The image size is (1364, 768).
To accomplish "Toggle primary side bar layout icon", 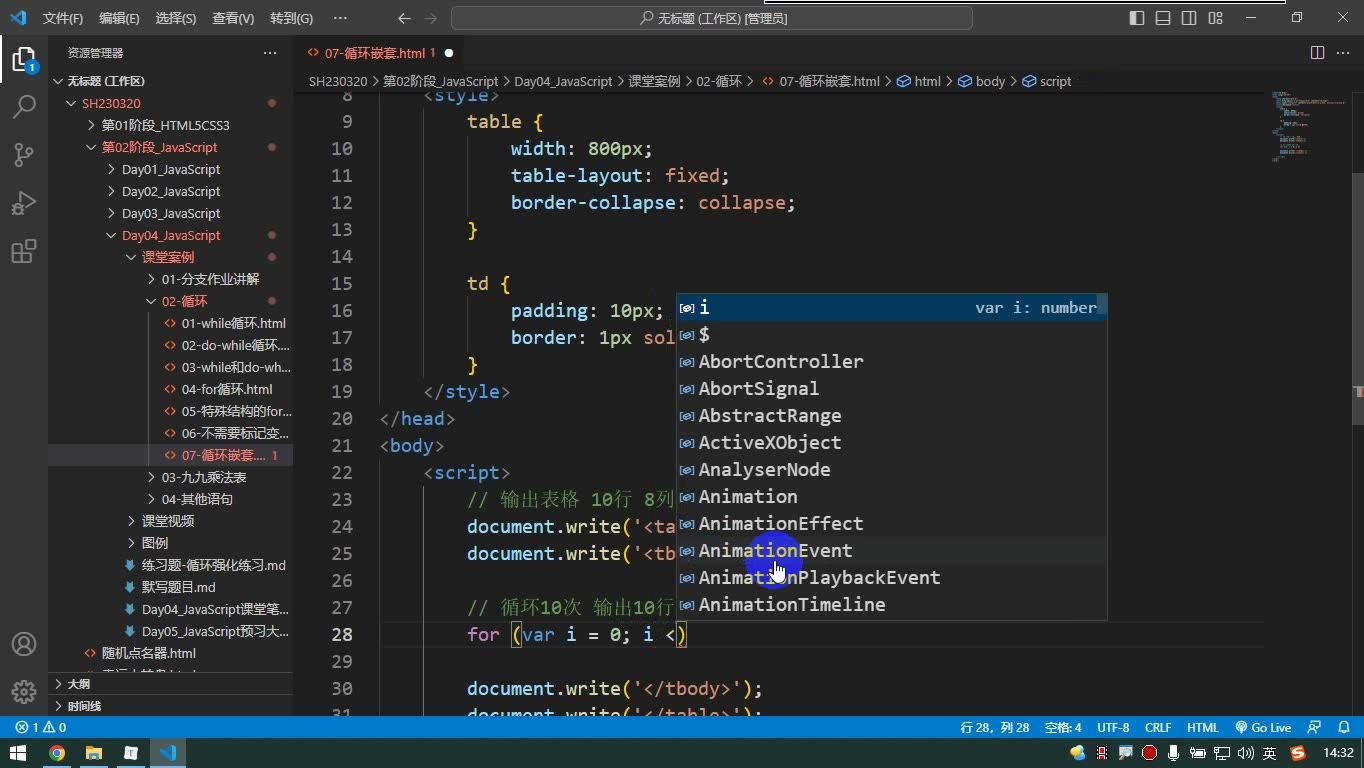I will pos(1137,18).
